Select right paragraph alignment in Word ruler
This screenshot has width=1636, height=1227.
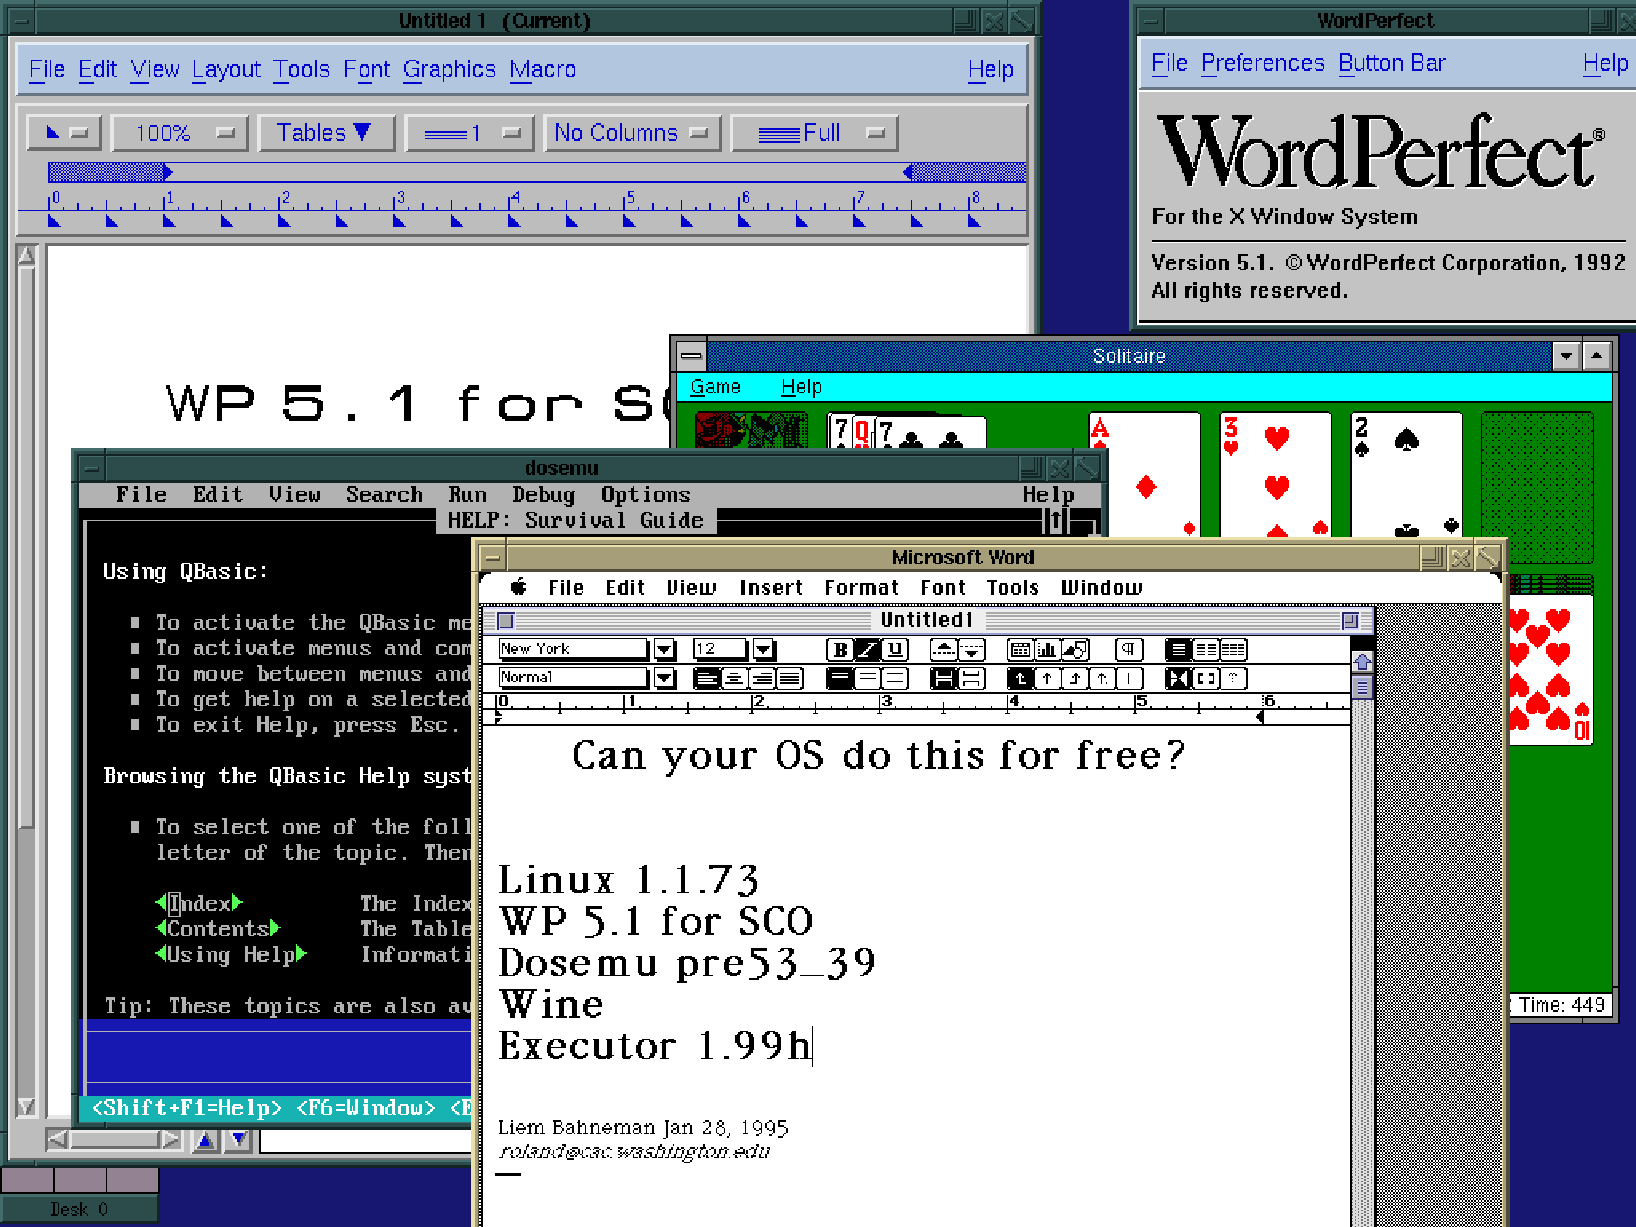762,679
